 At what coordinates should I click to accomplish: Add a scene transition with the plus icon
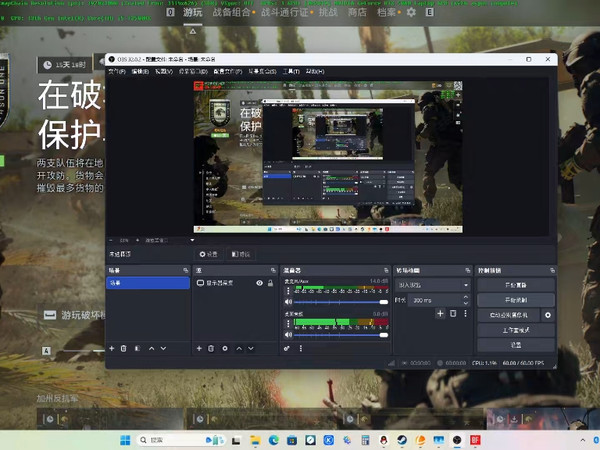[x=440, y=314]
